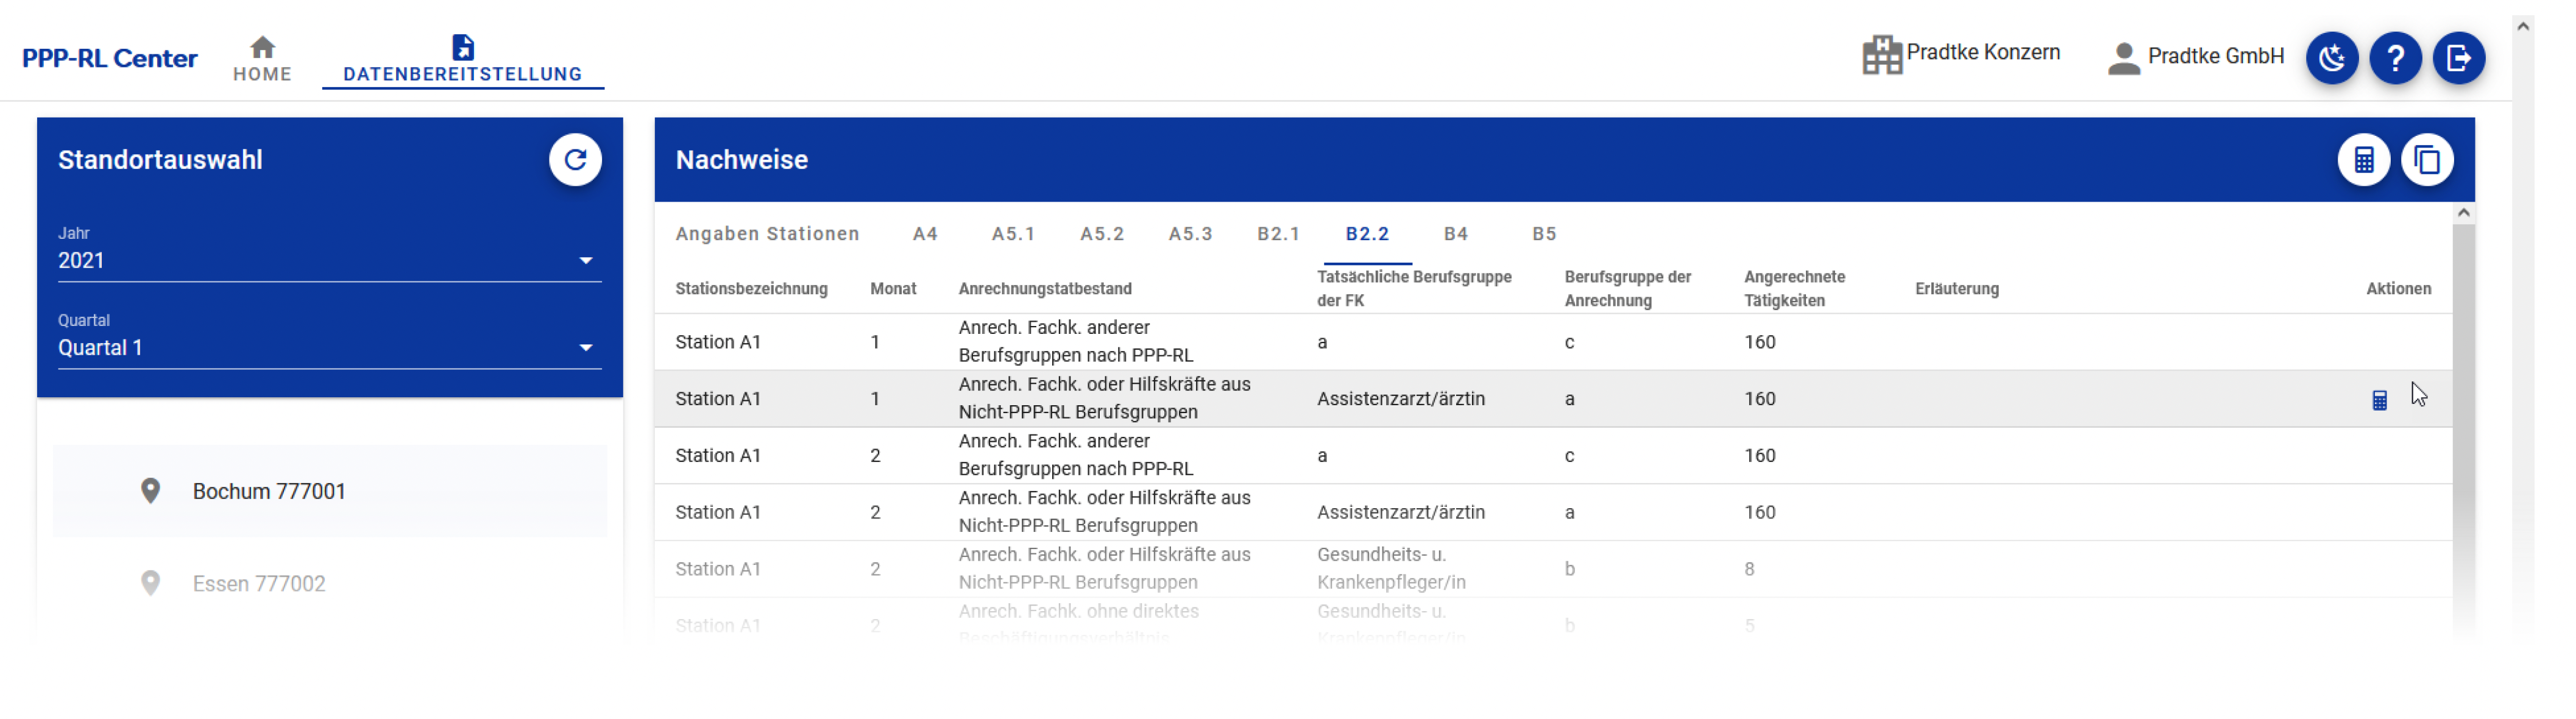
Task: Click the Anrechnungstatbestand column header
Action: [1044, 289]
